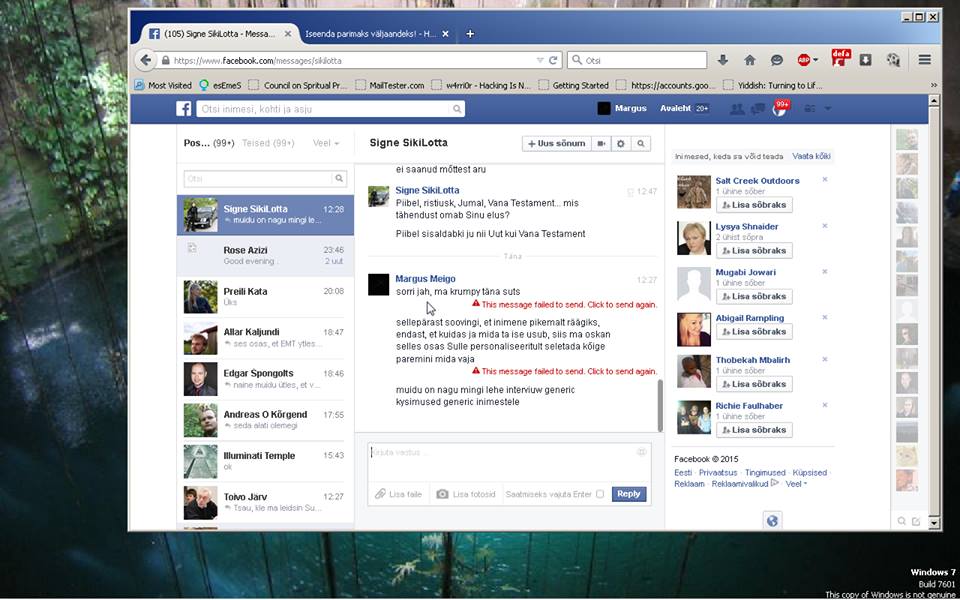Click into the 'Kirjuta vastus' reply field
The image size is (960, 600).
click(x=509, y=463)
